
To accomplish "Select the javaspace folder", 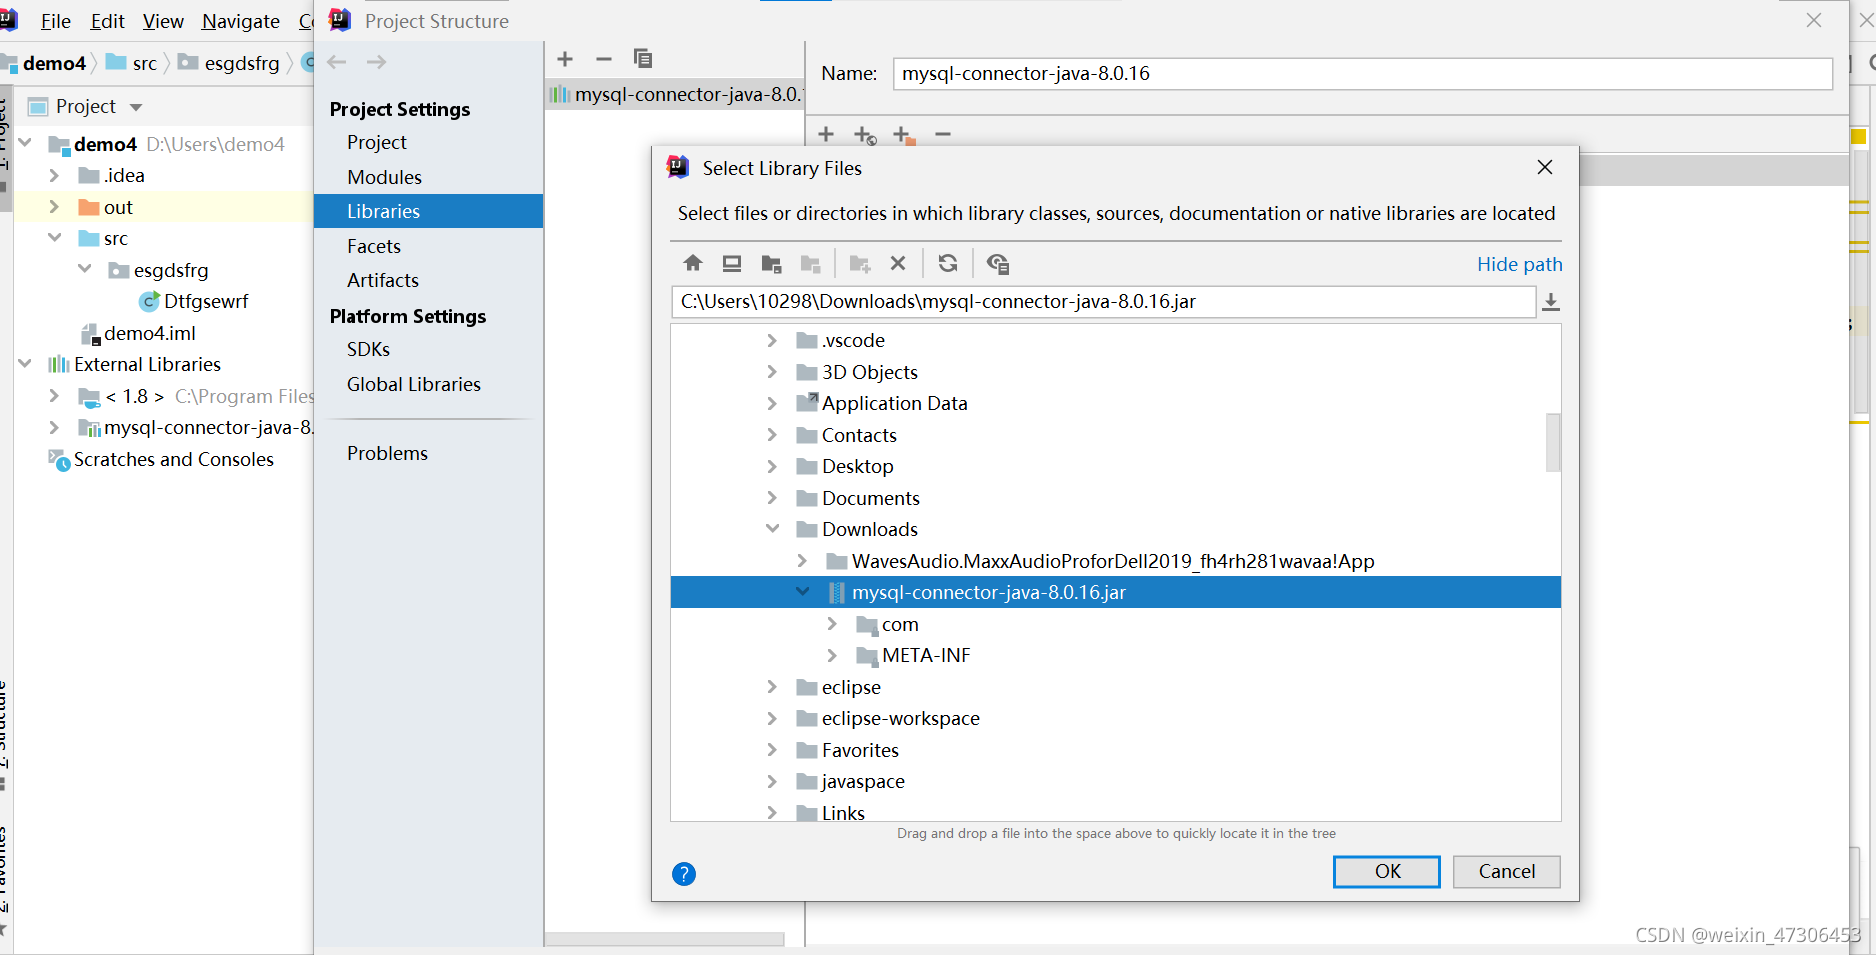I will coord(863,782).
